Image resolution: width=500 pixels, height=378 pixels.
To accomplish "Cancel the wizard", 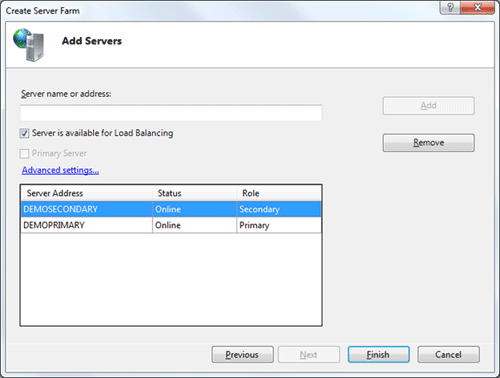I will tap(448, 354).
